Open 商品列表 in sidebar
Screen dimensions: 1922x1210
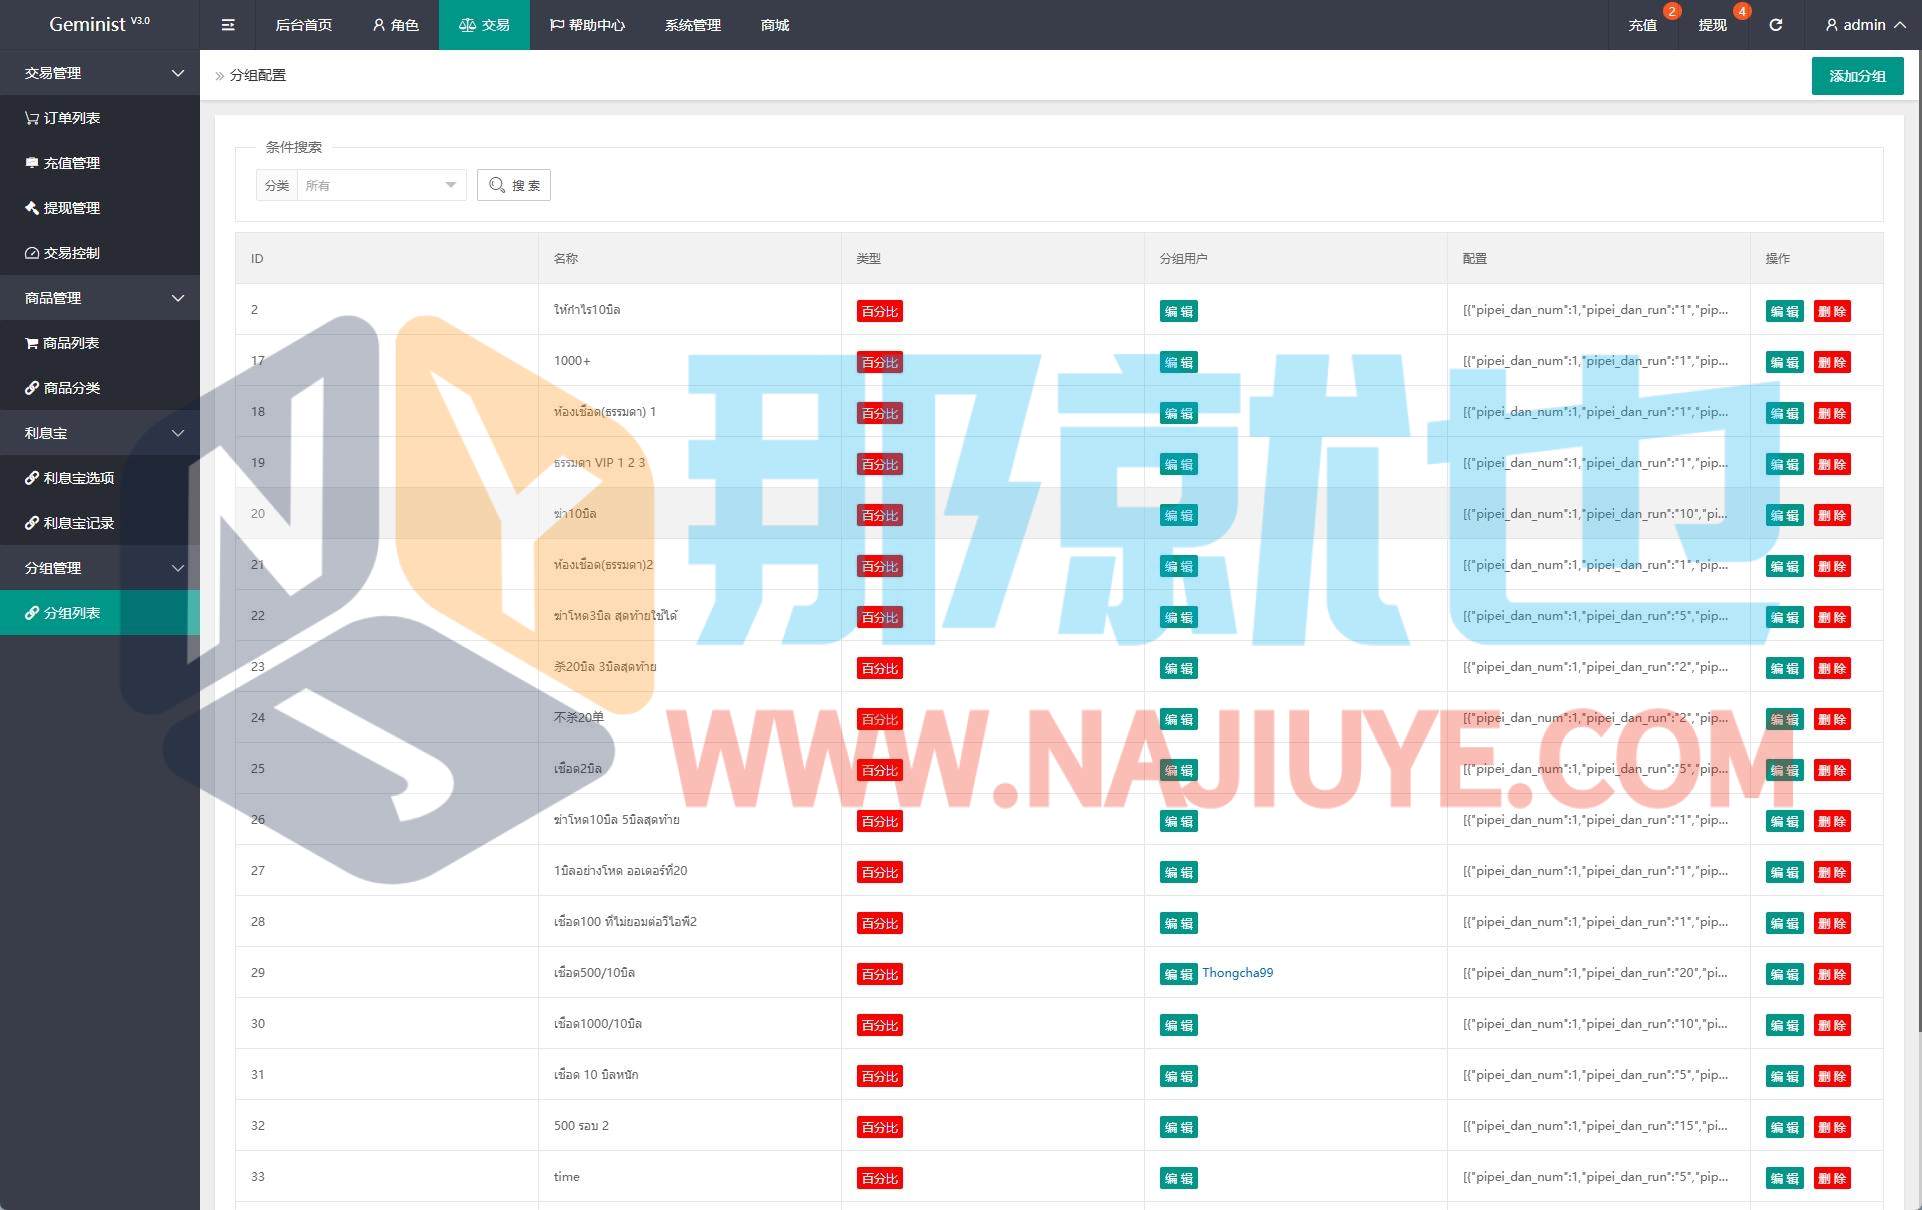coord(70,343)
